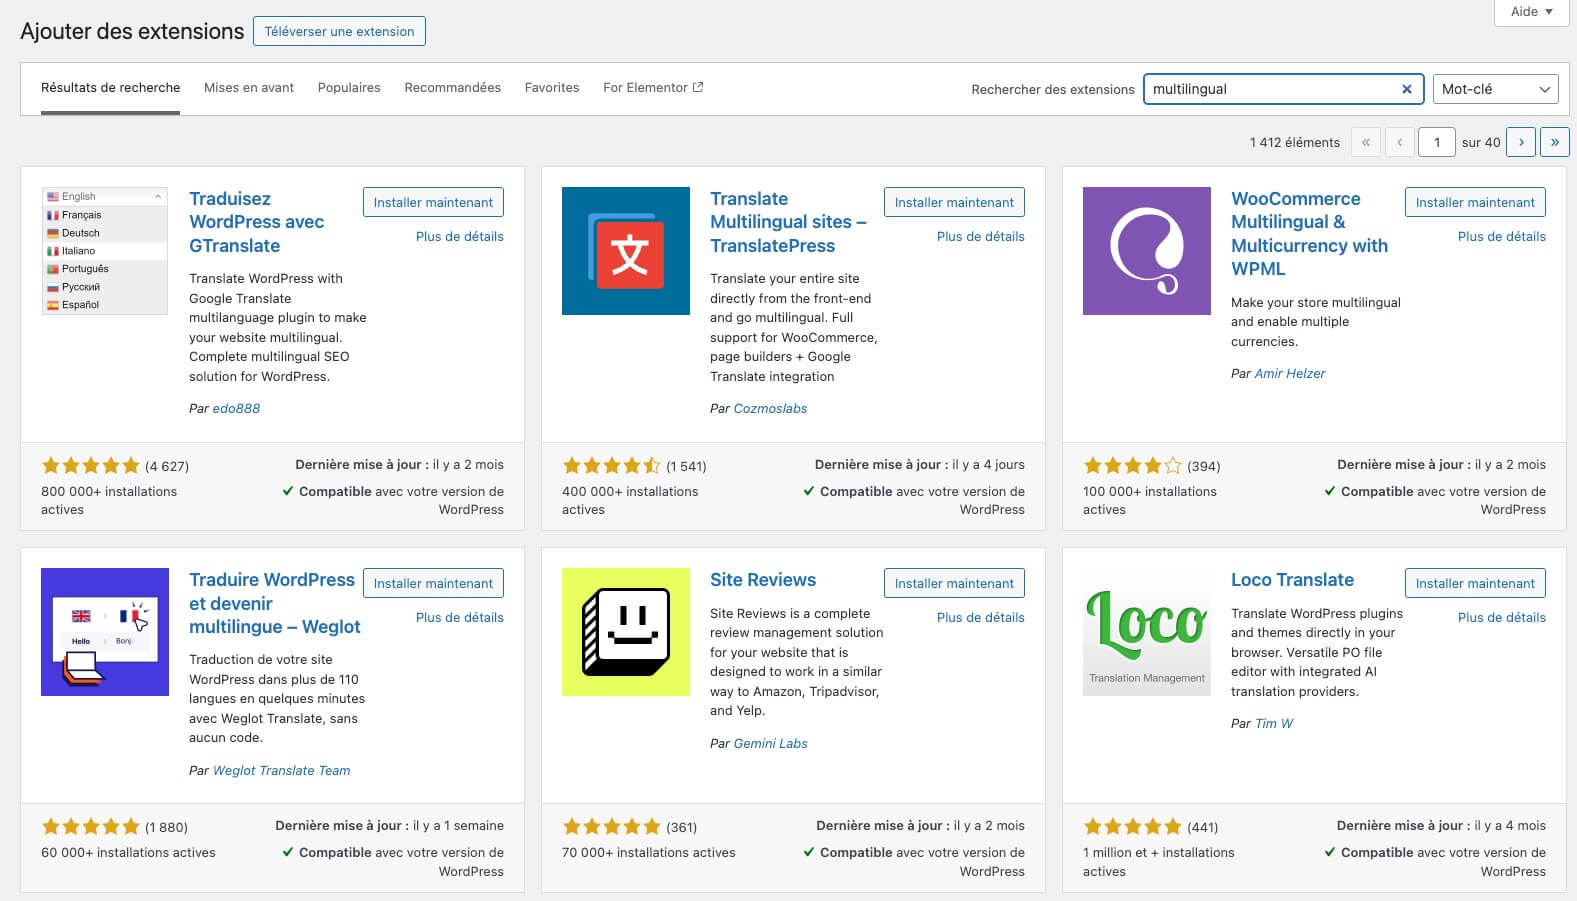Open Plus de détails for WooCommerce Multilingual
This screenshot has width=1577, height=901.
coord(1502,237)
